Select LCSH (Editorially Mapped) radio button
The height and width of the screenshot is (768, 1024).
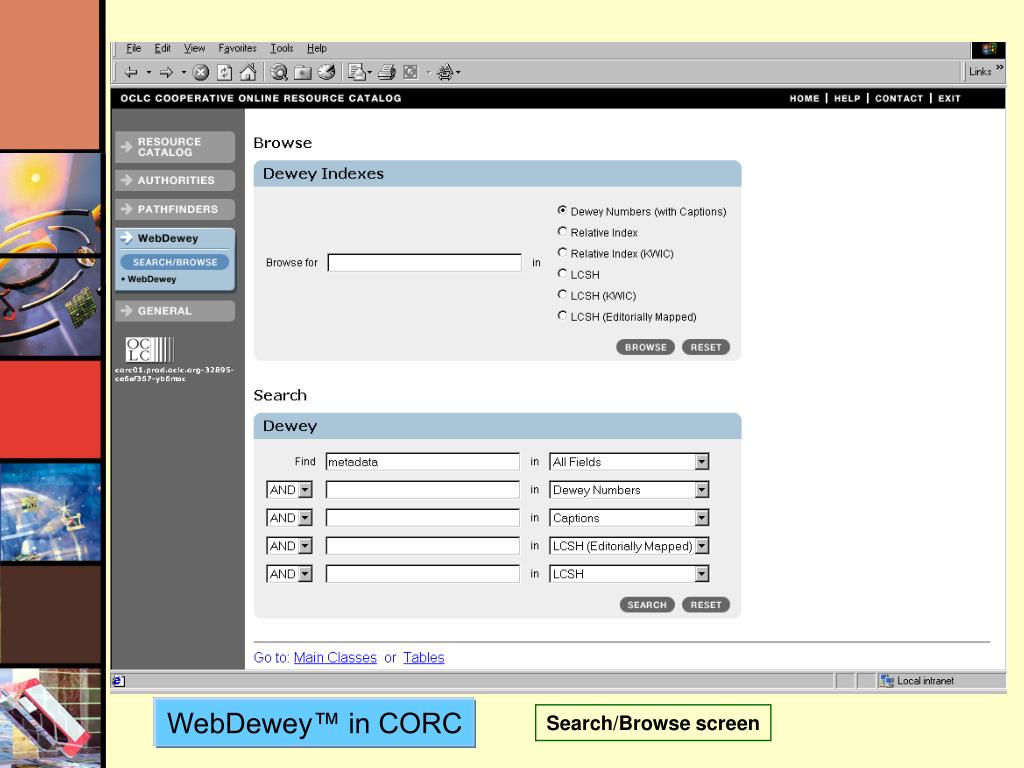562,315
